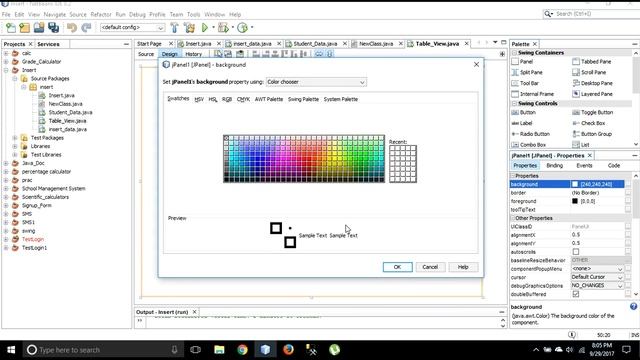
Task: Expand the Test Packages node
Action: (15, 138)
